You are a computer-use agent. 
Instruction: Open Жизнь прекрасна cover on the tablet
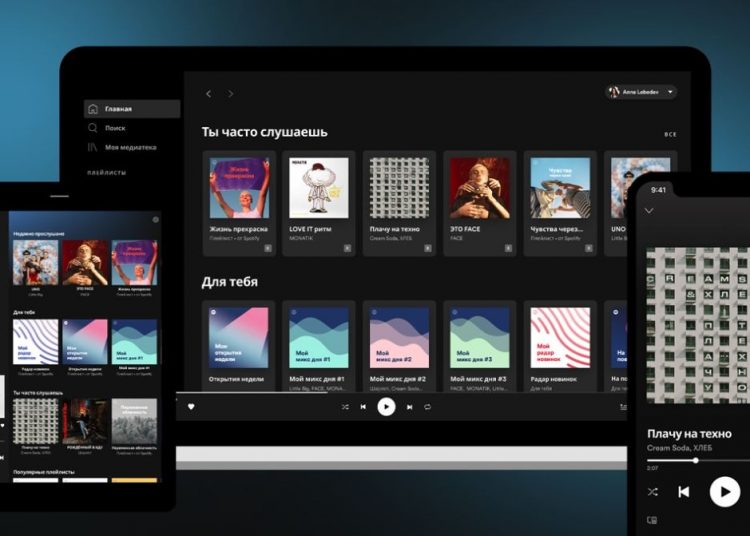pyautogui.click(x=134, y=263)
